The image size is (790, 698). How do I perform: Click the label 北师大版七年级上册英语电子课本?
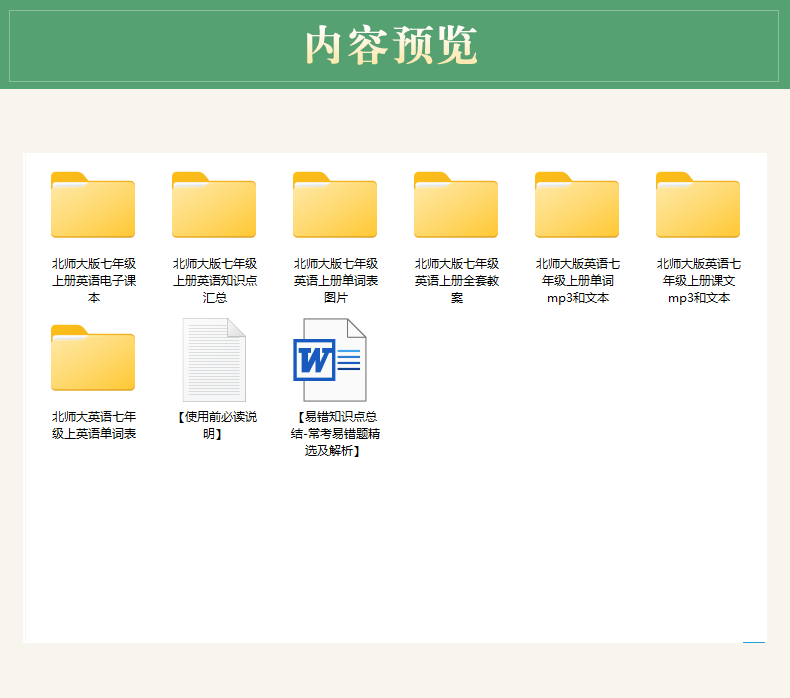click(x=94, y=281)
